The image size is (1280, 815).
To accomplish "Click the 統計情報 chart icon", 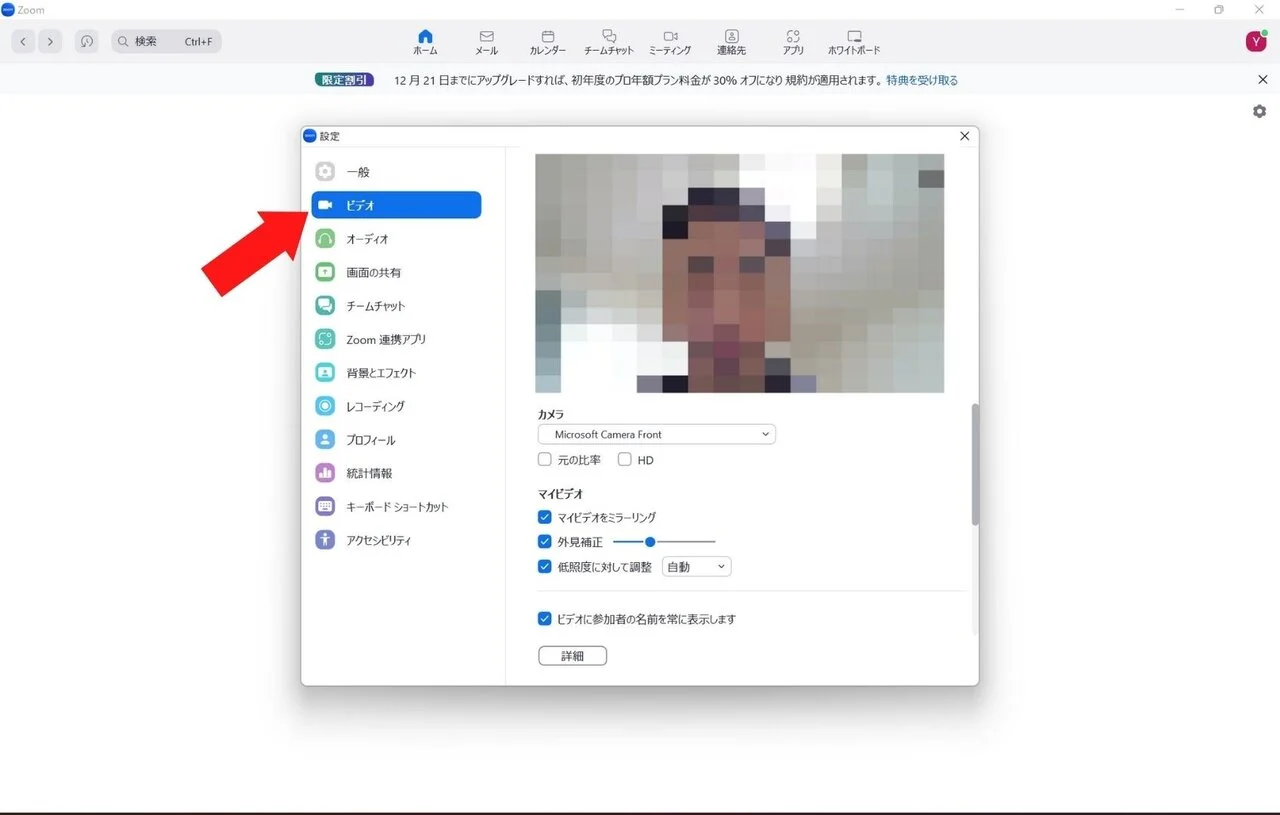I will point(325,473).
